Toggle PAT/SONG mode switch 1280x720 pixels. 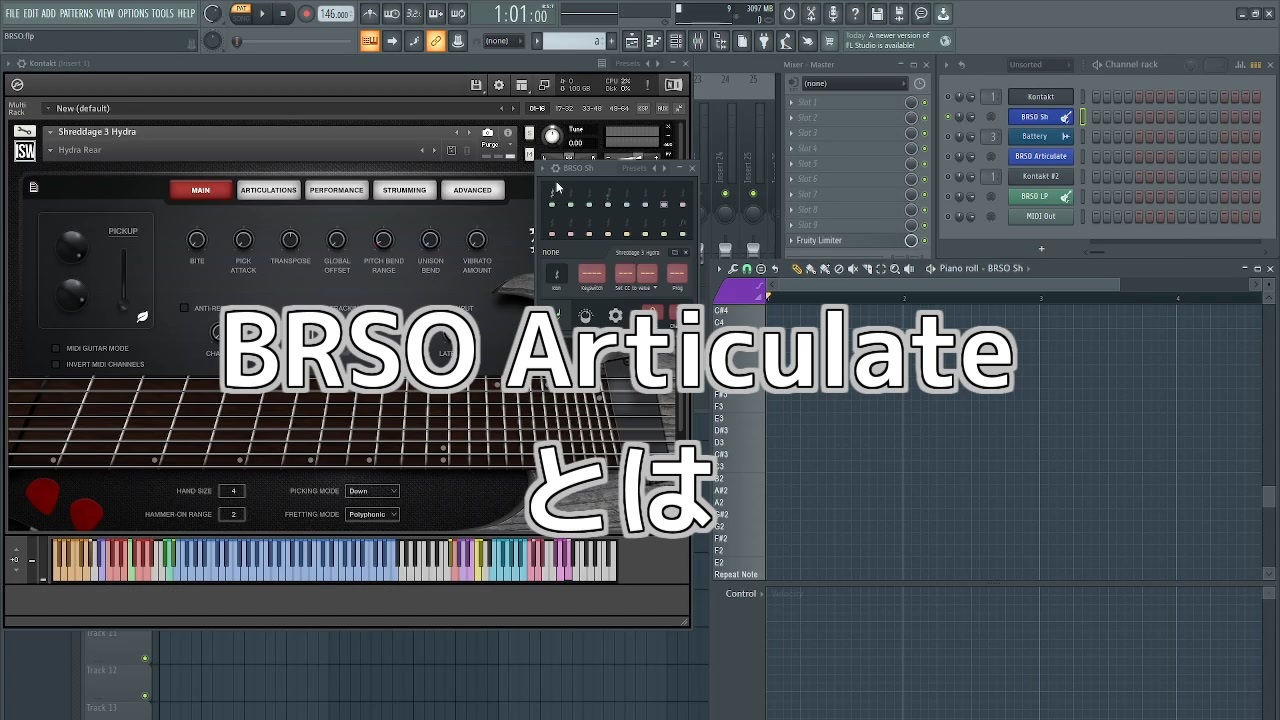[241, 14]
